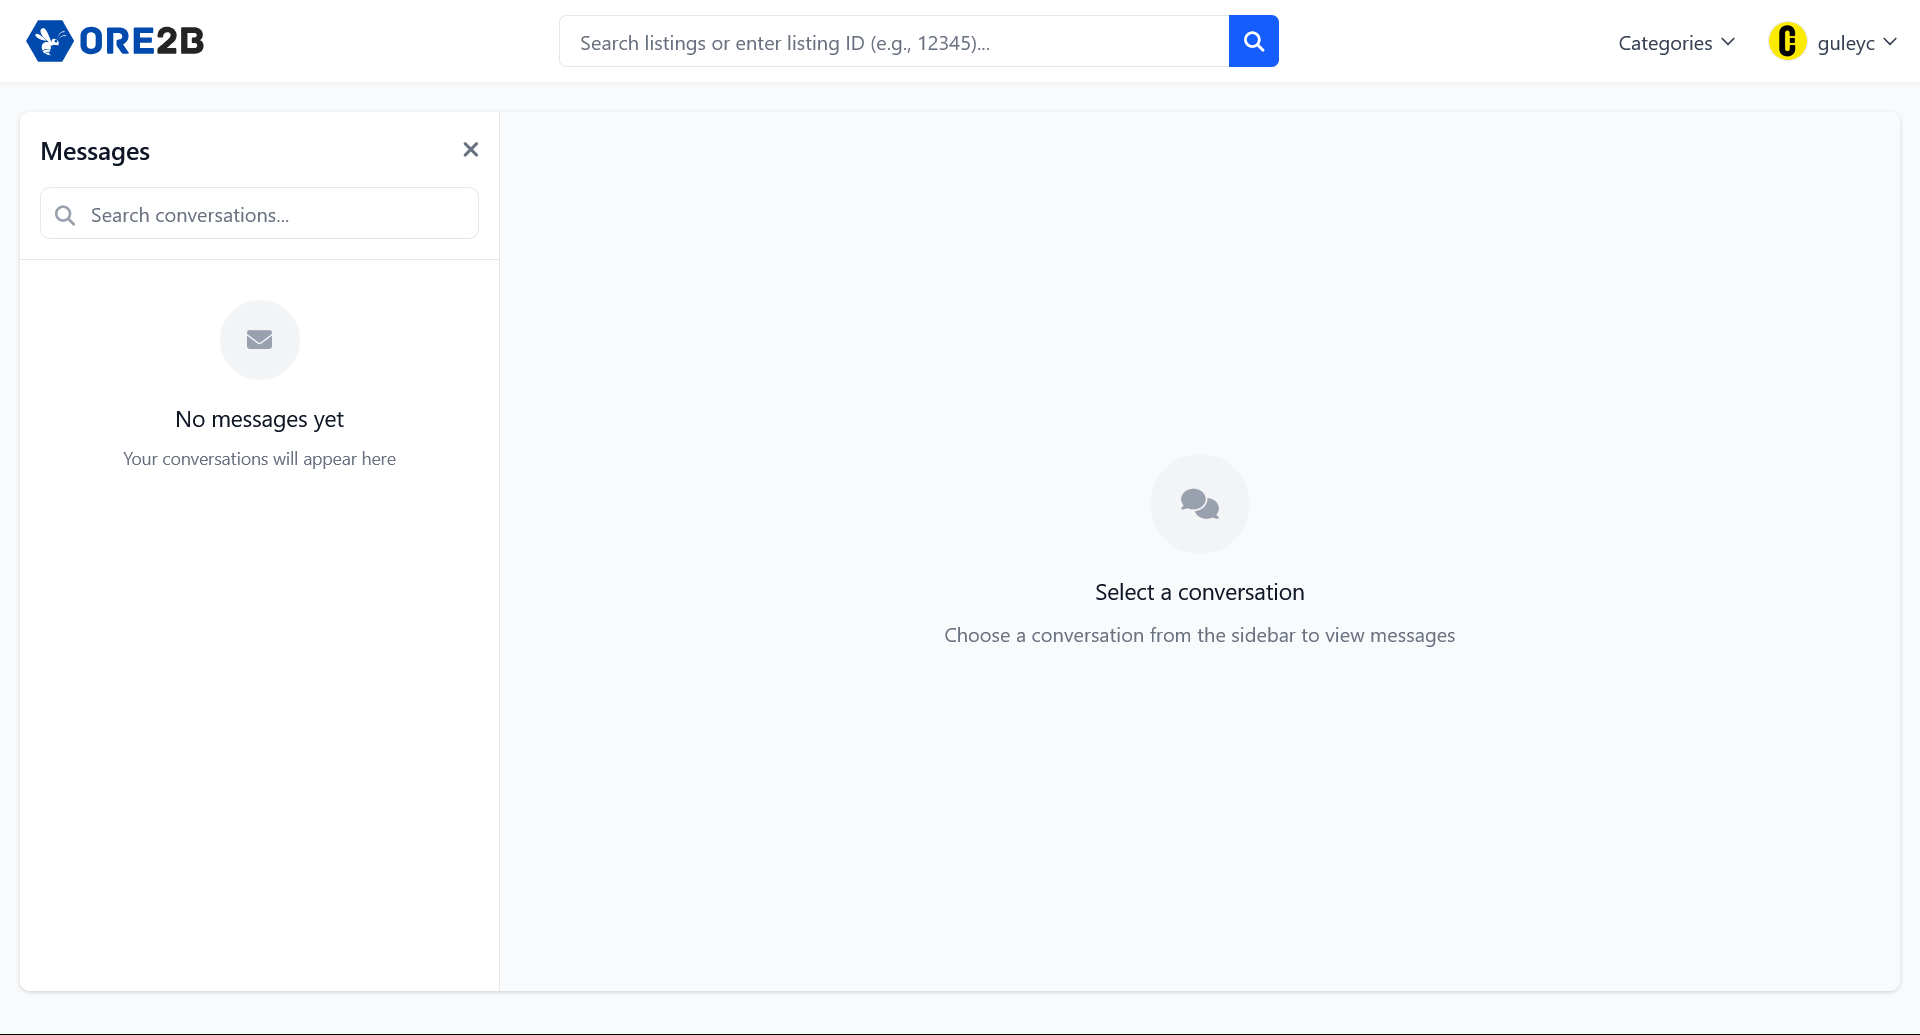1920x1035 pixels.
Task: Open the guleyc account menu
Action: tap(1845, 43)
